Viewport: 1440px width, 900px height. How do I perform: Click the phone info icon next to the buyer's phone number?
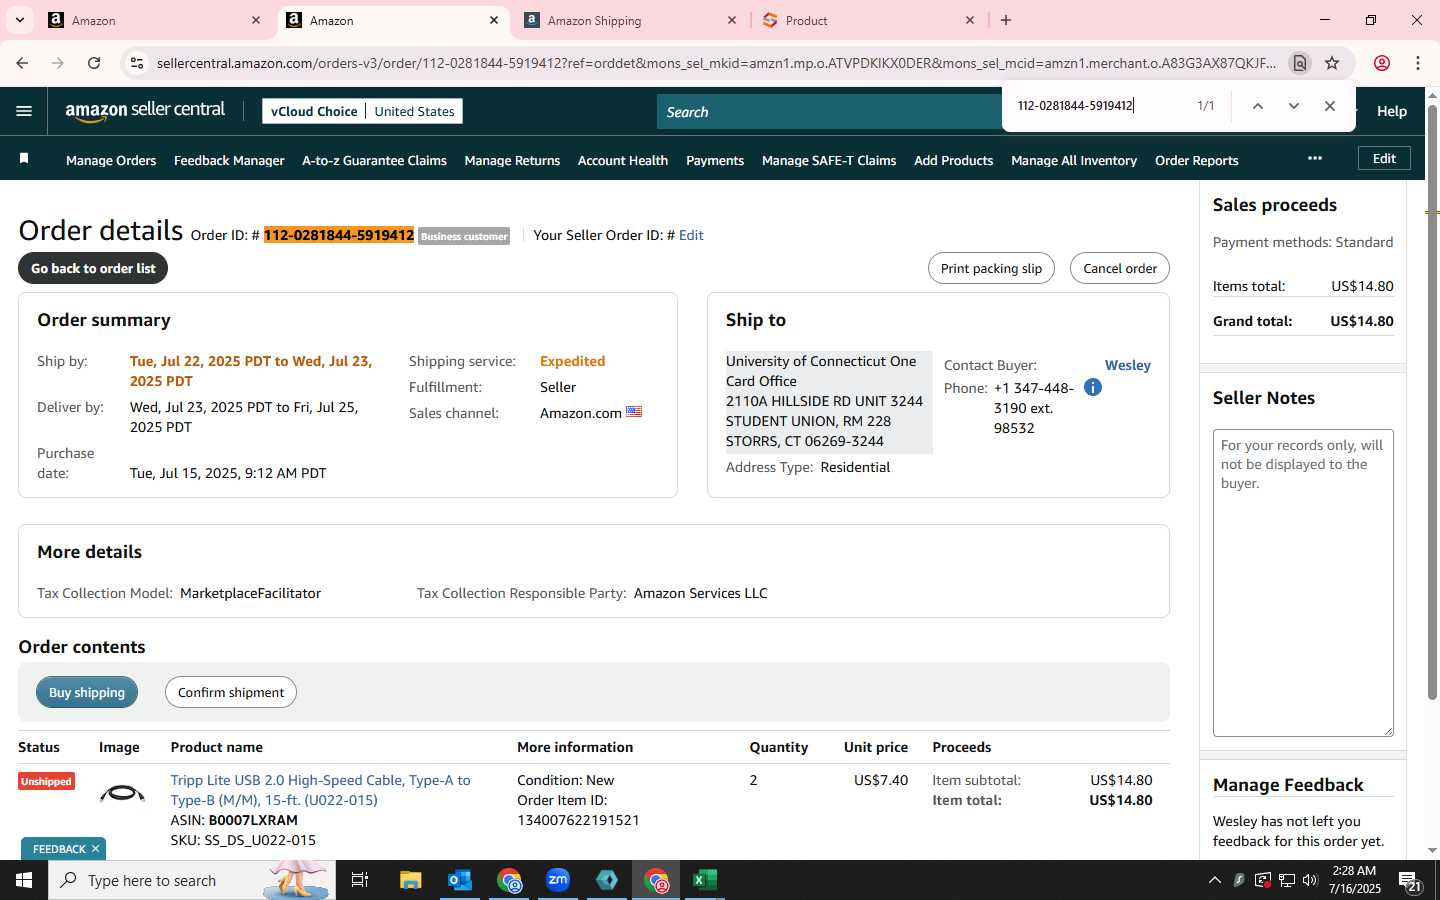coord(1093,387)
